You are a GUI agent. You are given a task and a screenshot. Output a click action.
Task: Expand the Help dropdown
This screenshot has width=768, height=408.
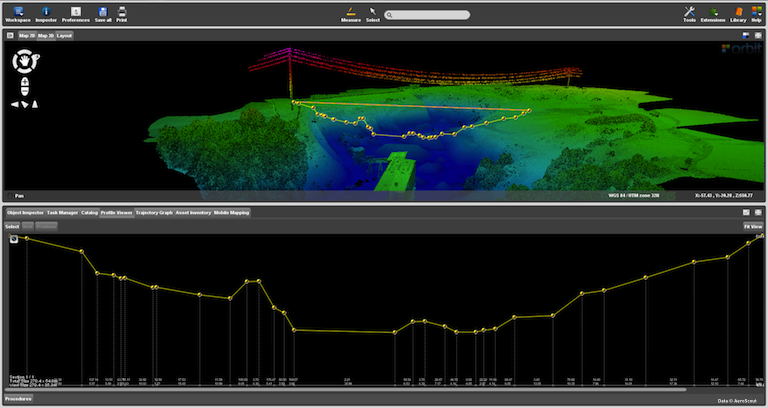[756, 11]
